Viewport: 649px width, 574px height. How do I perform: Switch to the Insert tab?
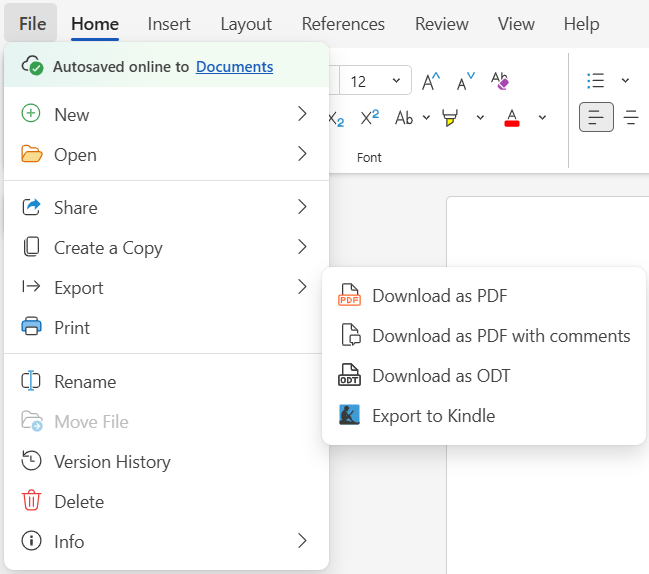169,24
